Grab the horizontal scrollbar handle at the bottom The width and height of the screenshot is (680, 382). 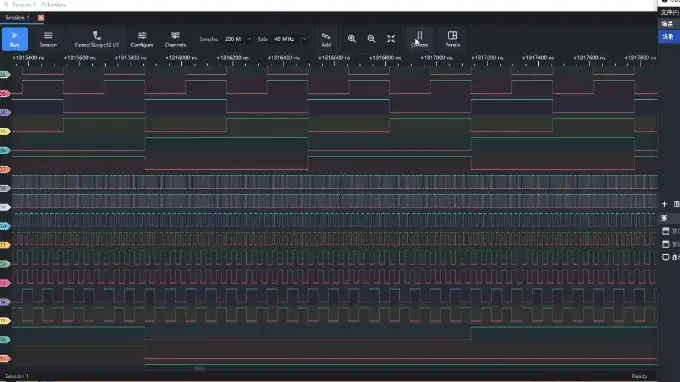(199, 368)
